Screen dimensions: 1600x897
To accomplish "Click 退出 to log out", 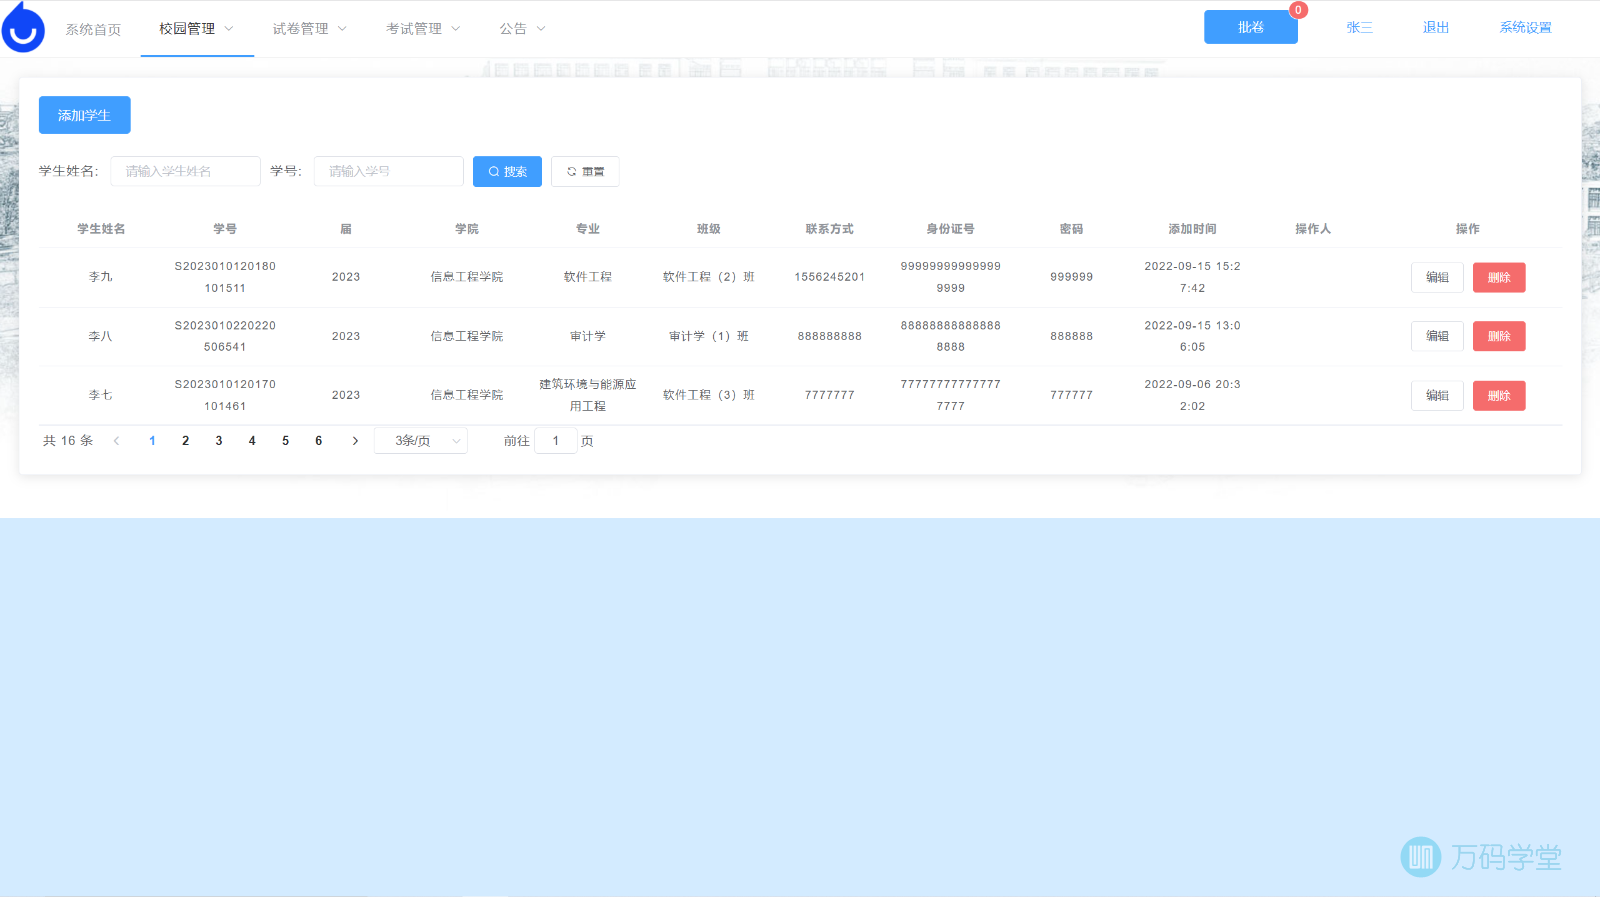I will [x=1436, y=28].
